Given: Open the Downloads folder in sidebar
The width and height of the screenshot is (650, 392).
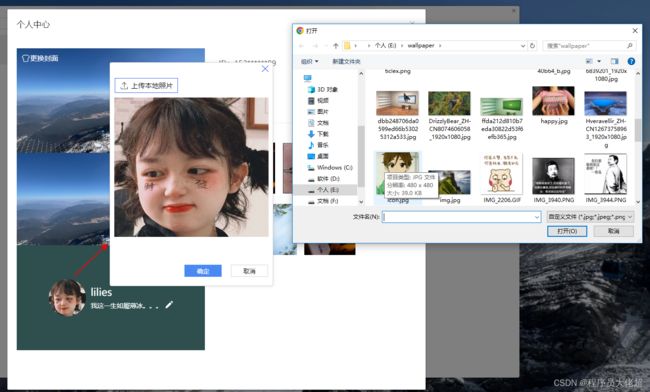Looking at the screenshot, I should tap(318, 134).
